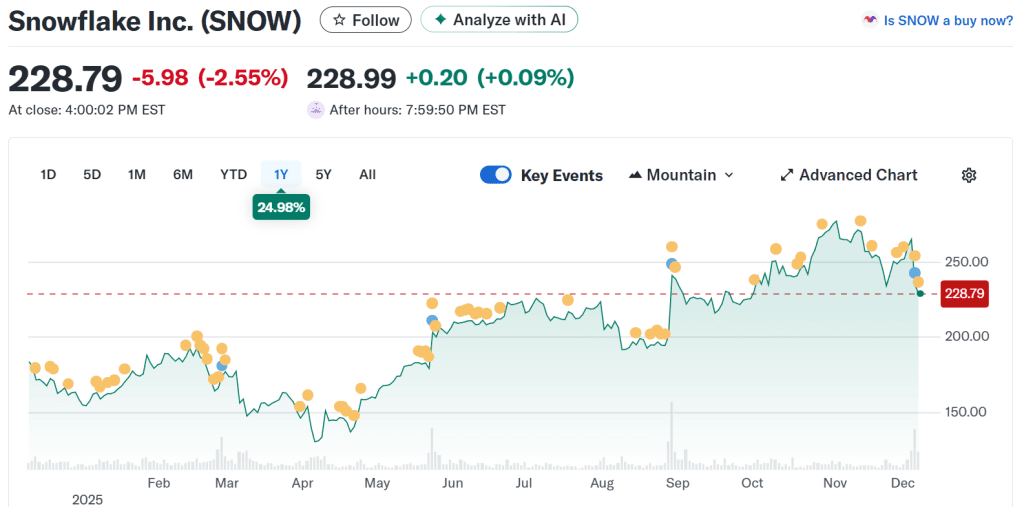Select the 1D time range
Image resolution: width=1024 pixels, height=507 pixels.
[48, 175]
